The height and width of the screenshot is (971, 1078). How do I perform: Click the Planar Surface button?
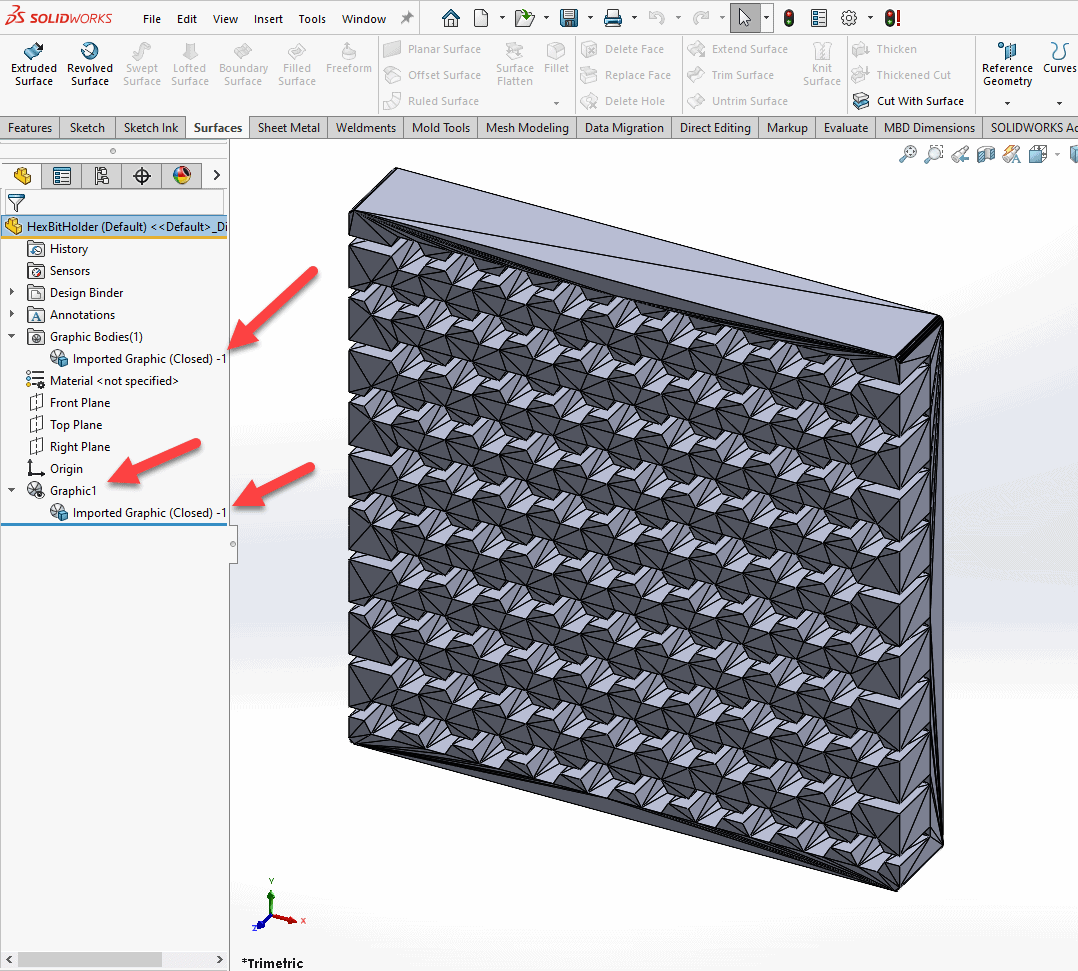pos(432,50)
